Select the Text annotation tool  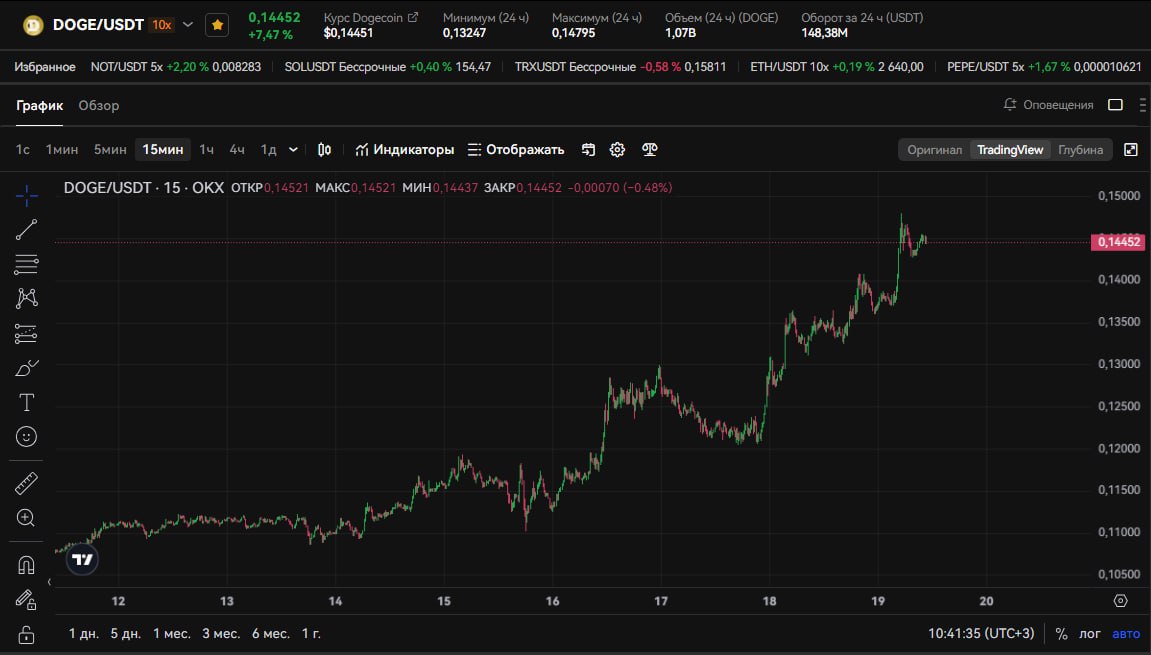pos(26,402)
